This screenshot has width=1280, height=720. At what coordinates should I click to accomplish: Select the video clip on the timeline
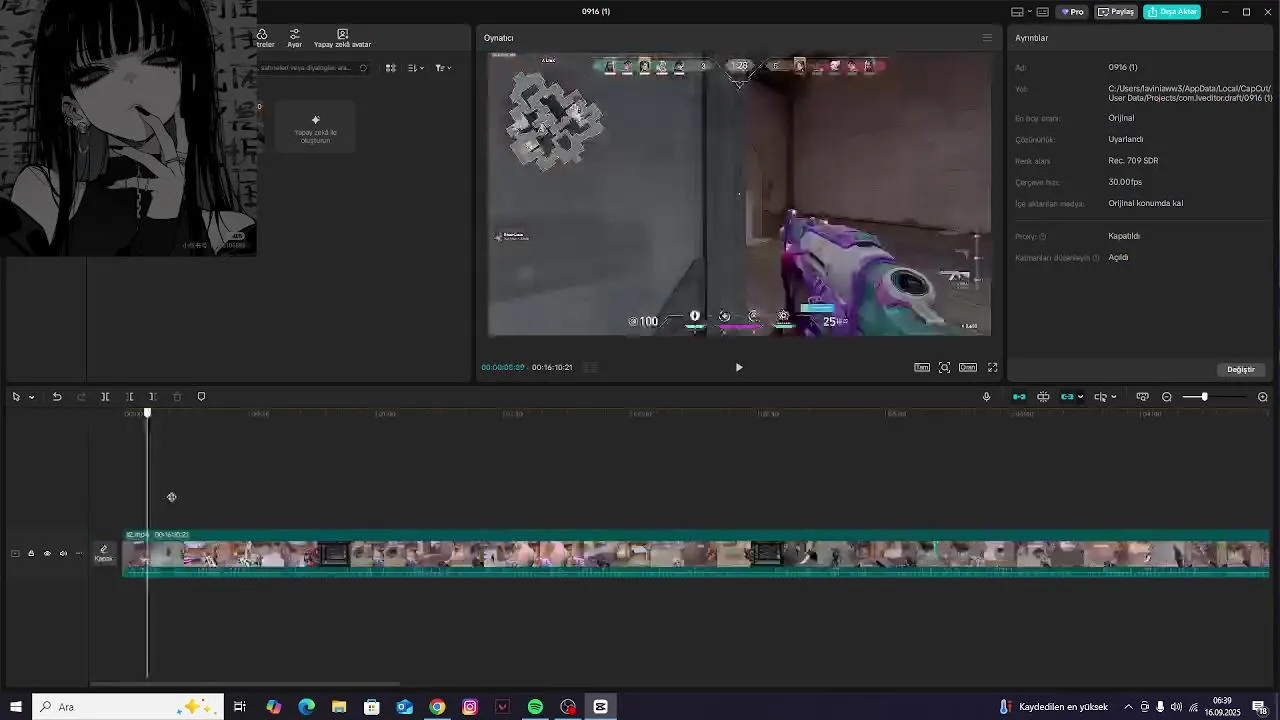(x=697, y=554)
